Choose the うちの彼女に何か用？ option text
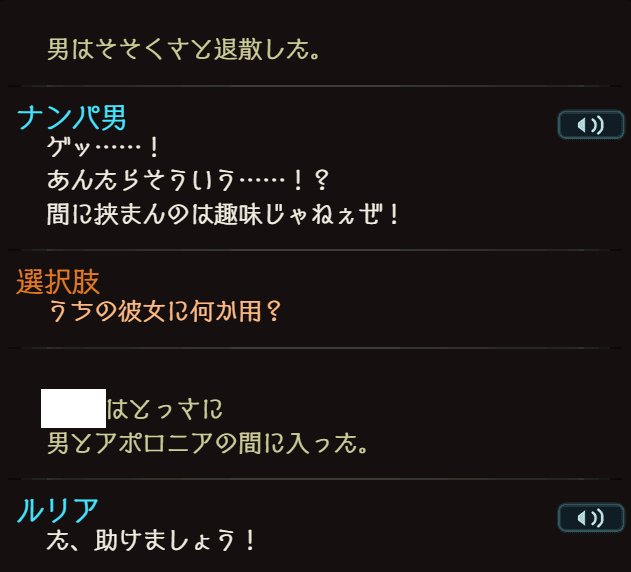This screenshot has height=572, width=631. click(165, 312)
